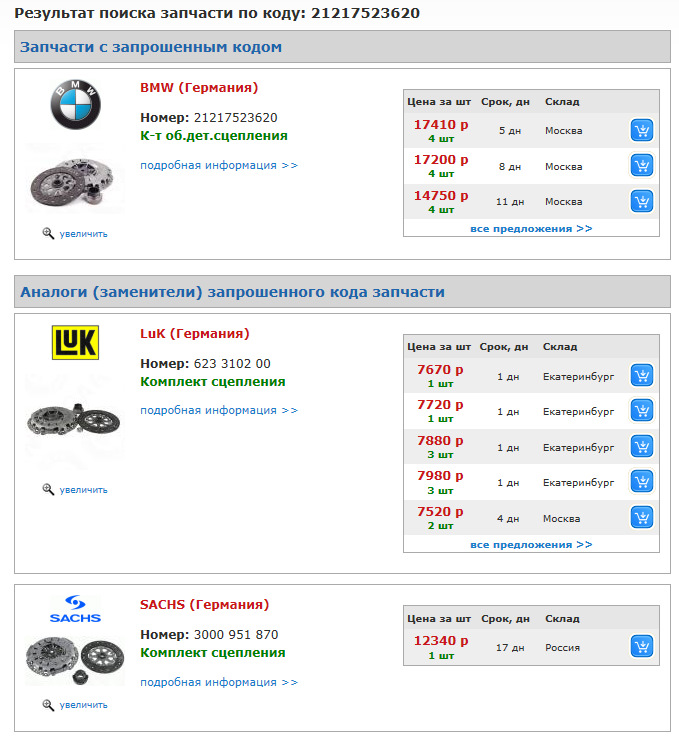679x738 pixels.
Task: Add LuK 7720 р offer to cart
Action: [x=642, y=410]
